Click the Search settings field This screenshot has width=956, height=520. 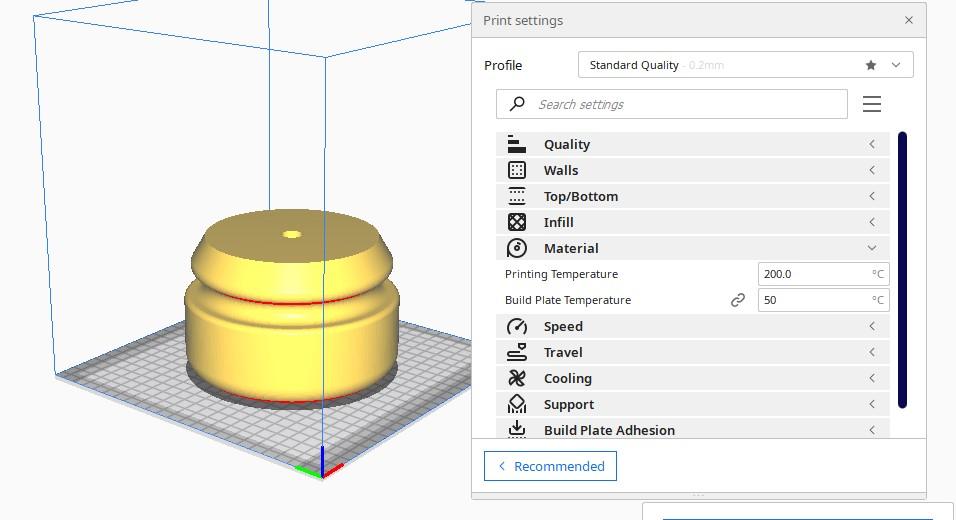[671, 104]
